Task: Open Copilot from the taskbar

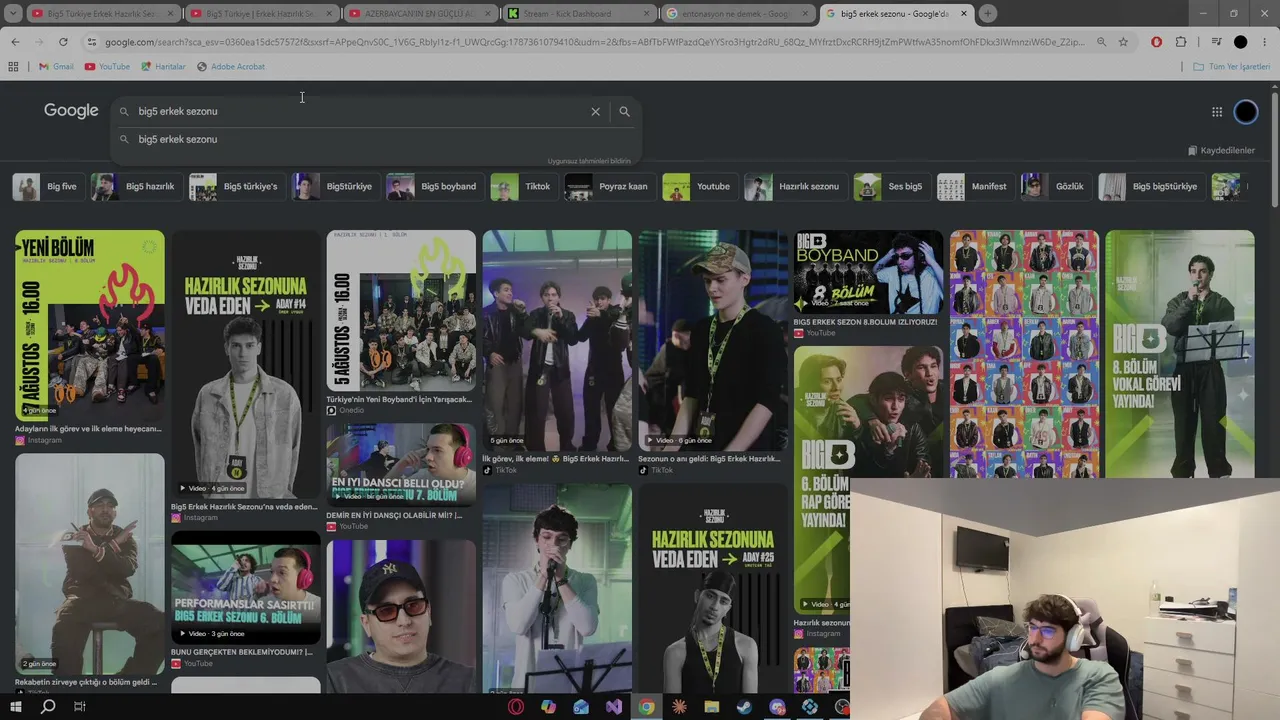Action: pyautogui.click(x=548, y=707)
